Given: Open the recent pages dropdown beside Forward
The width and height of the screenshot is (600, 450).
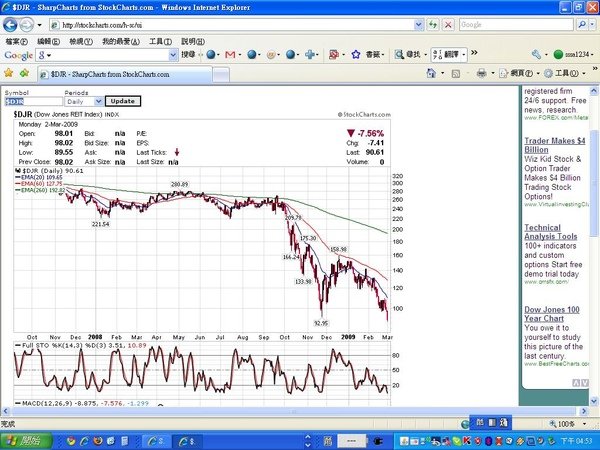Looking at the screenshot, I should pos(39,25).
